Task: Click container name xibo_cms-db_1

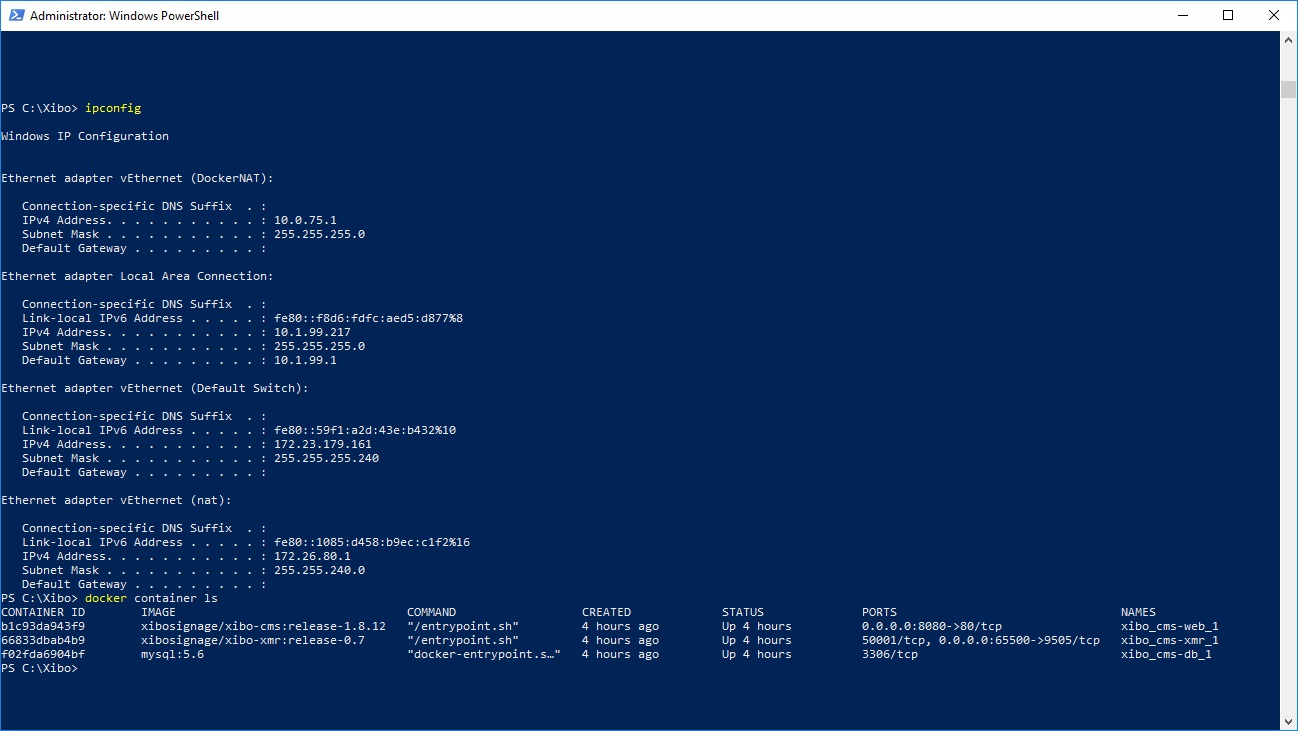Action: 1166,654
